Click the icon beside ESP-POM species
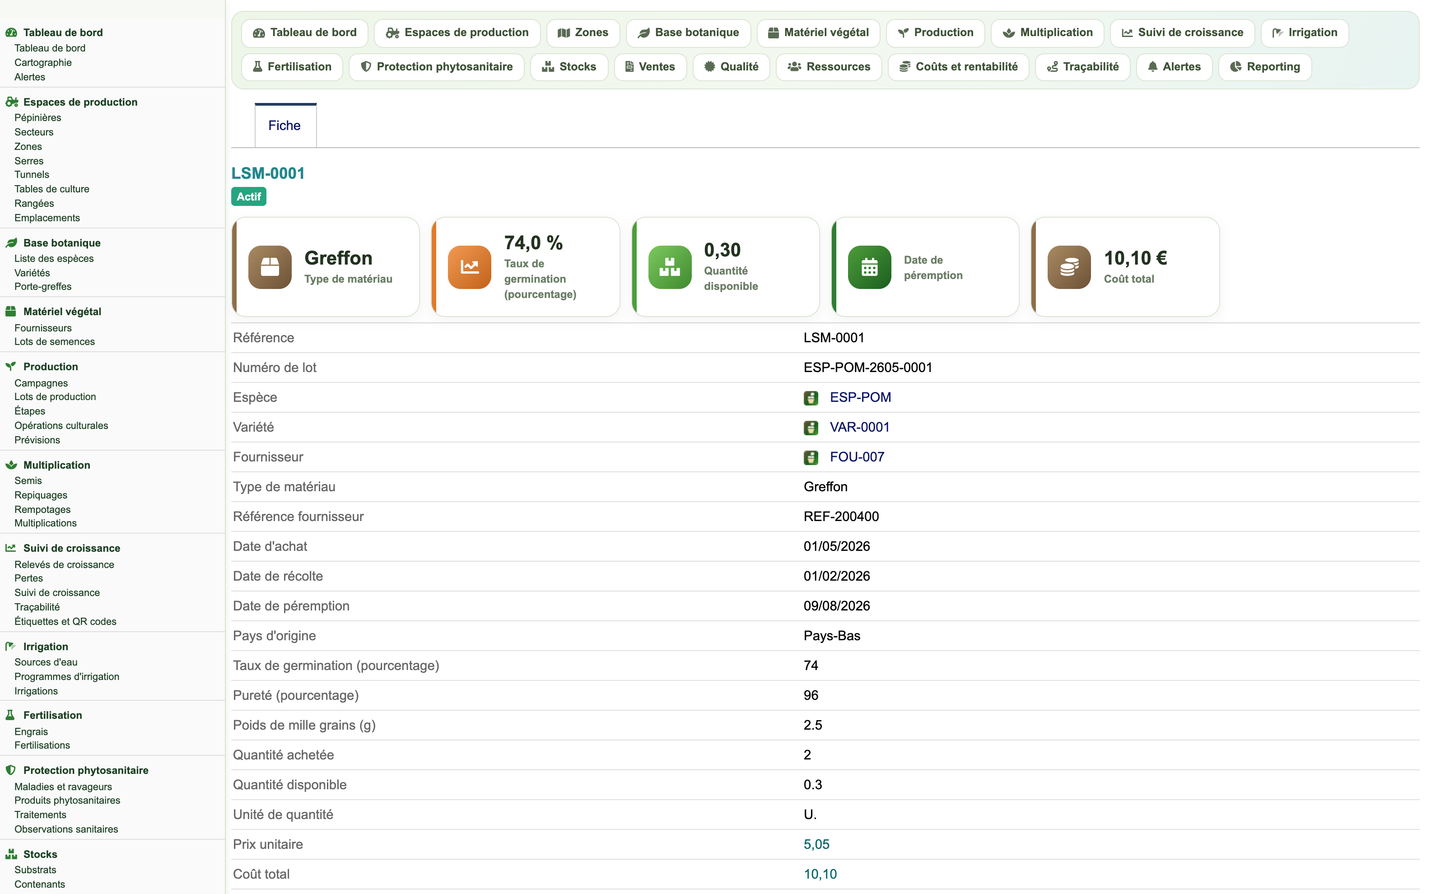 point(811,398)
